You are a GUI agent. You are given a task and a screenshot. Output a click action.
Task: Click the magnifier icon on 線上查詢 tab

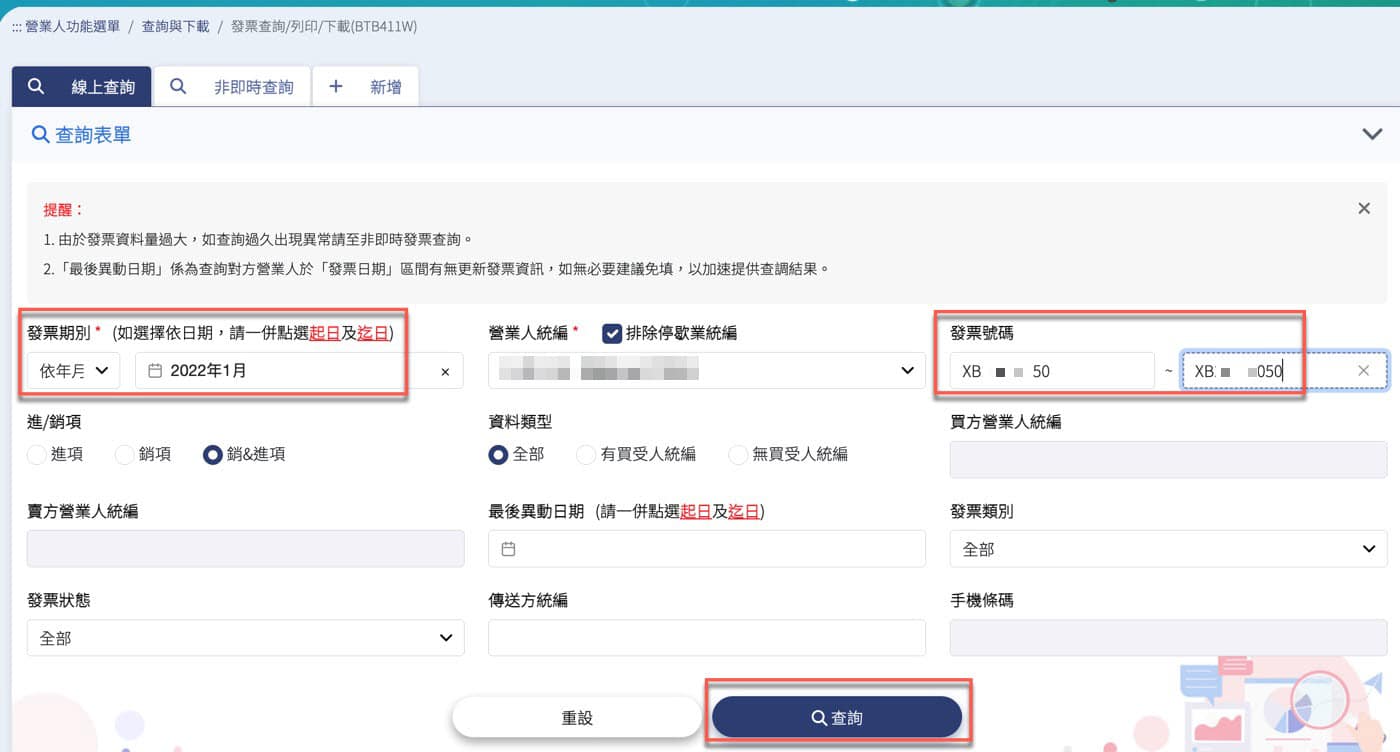(36, 86)
